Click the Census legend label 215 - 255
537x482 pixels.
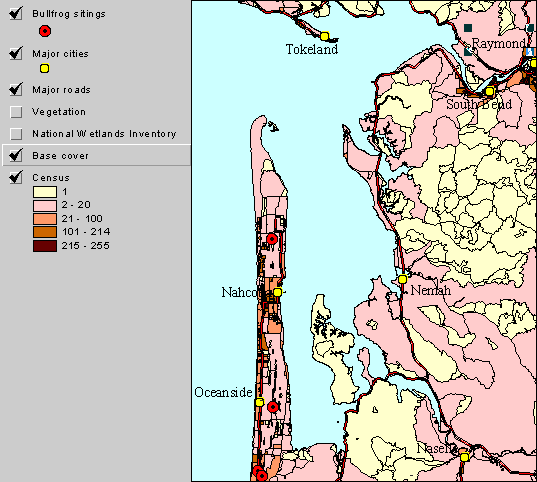point(86,246)
